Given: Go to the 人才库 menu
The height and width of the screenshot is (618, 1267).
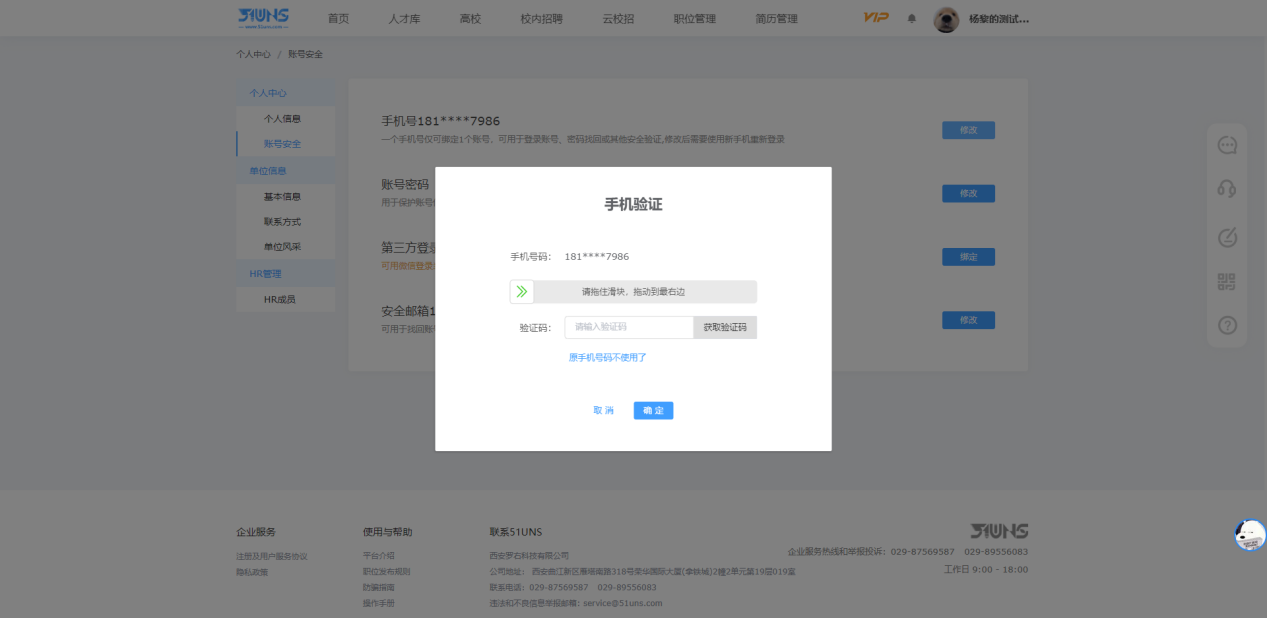Looking at the screenshot, I should click(404, 18).
